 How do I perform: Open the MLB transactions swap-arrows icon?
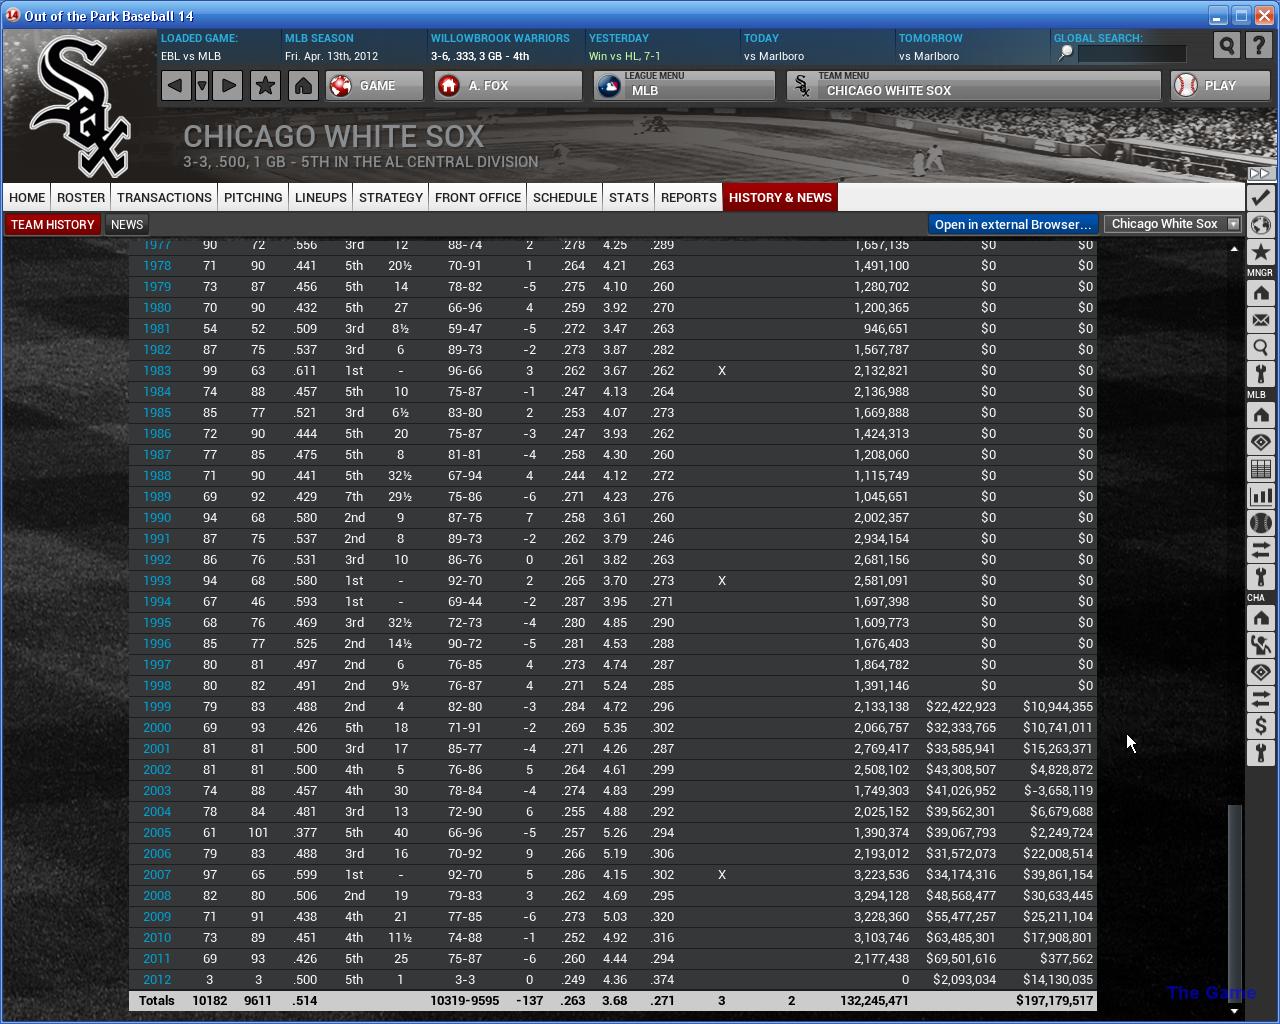pyautogui.click(x=1260, y=550)
